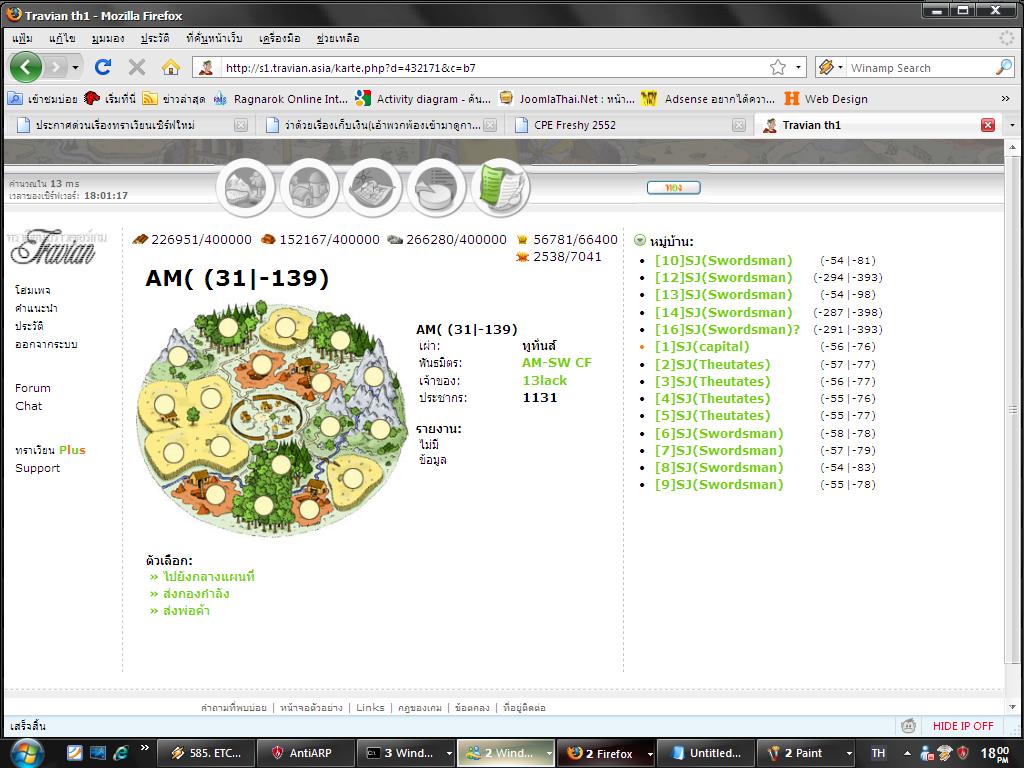Click ส่งกองกำลัง send troops link
The width and height of the screenshot is (1024, 768).
(x=196, y=594)
